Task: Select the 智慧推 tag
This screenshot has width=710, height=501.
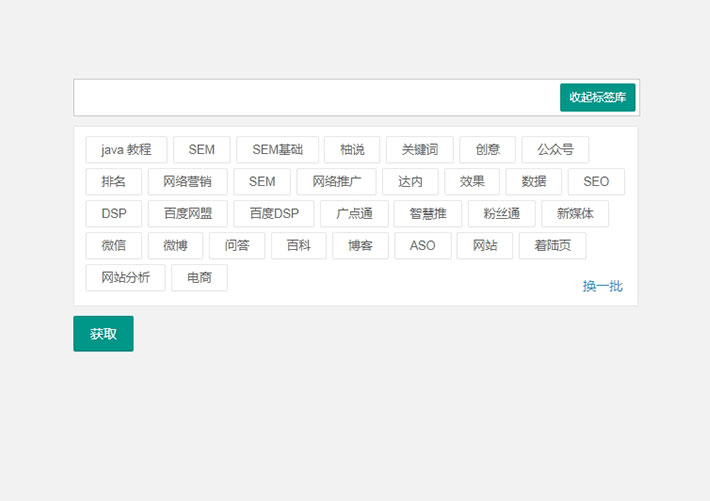Action: tap(428, 213)
